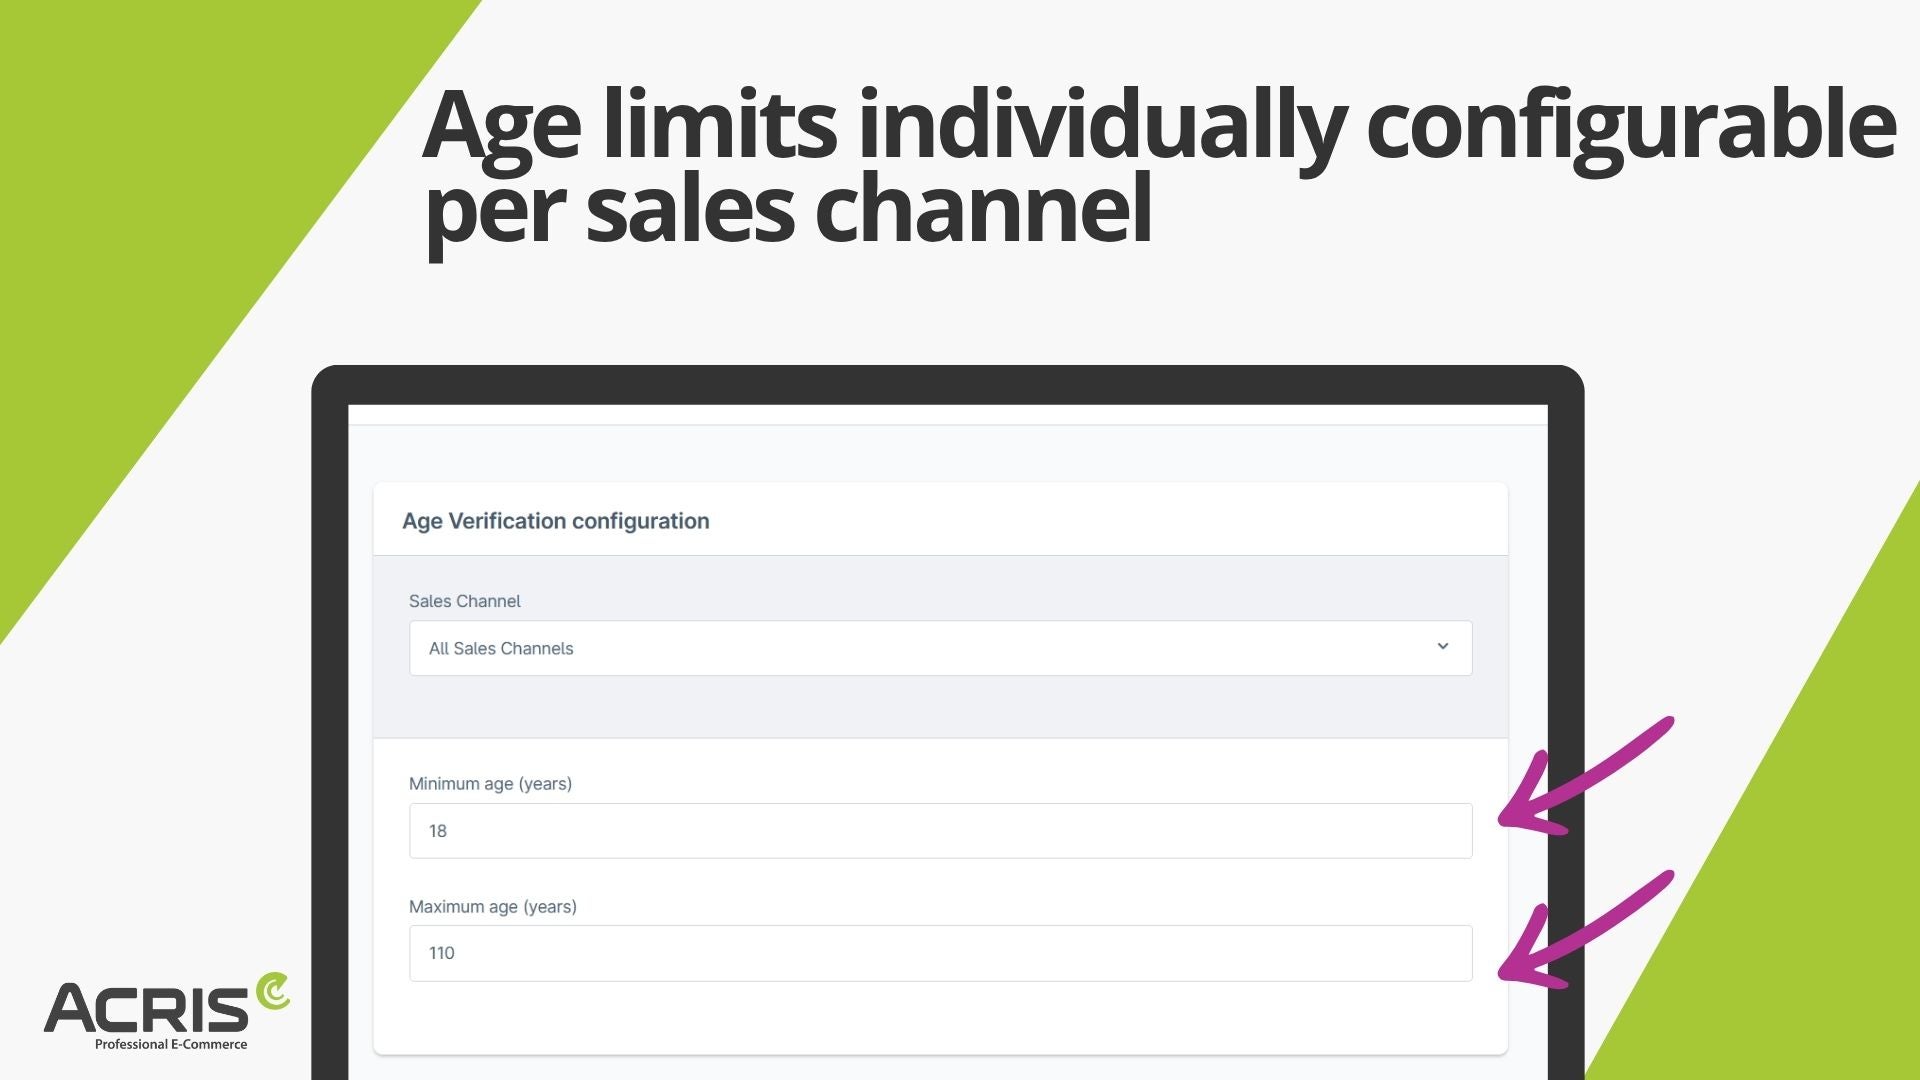Click the 'Age Verification configuration' card heading
Viewport: 1920px width, 1080px height.
point(556,521)
